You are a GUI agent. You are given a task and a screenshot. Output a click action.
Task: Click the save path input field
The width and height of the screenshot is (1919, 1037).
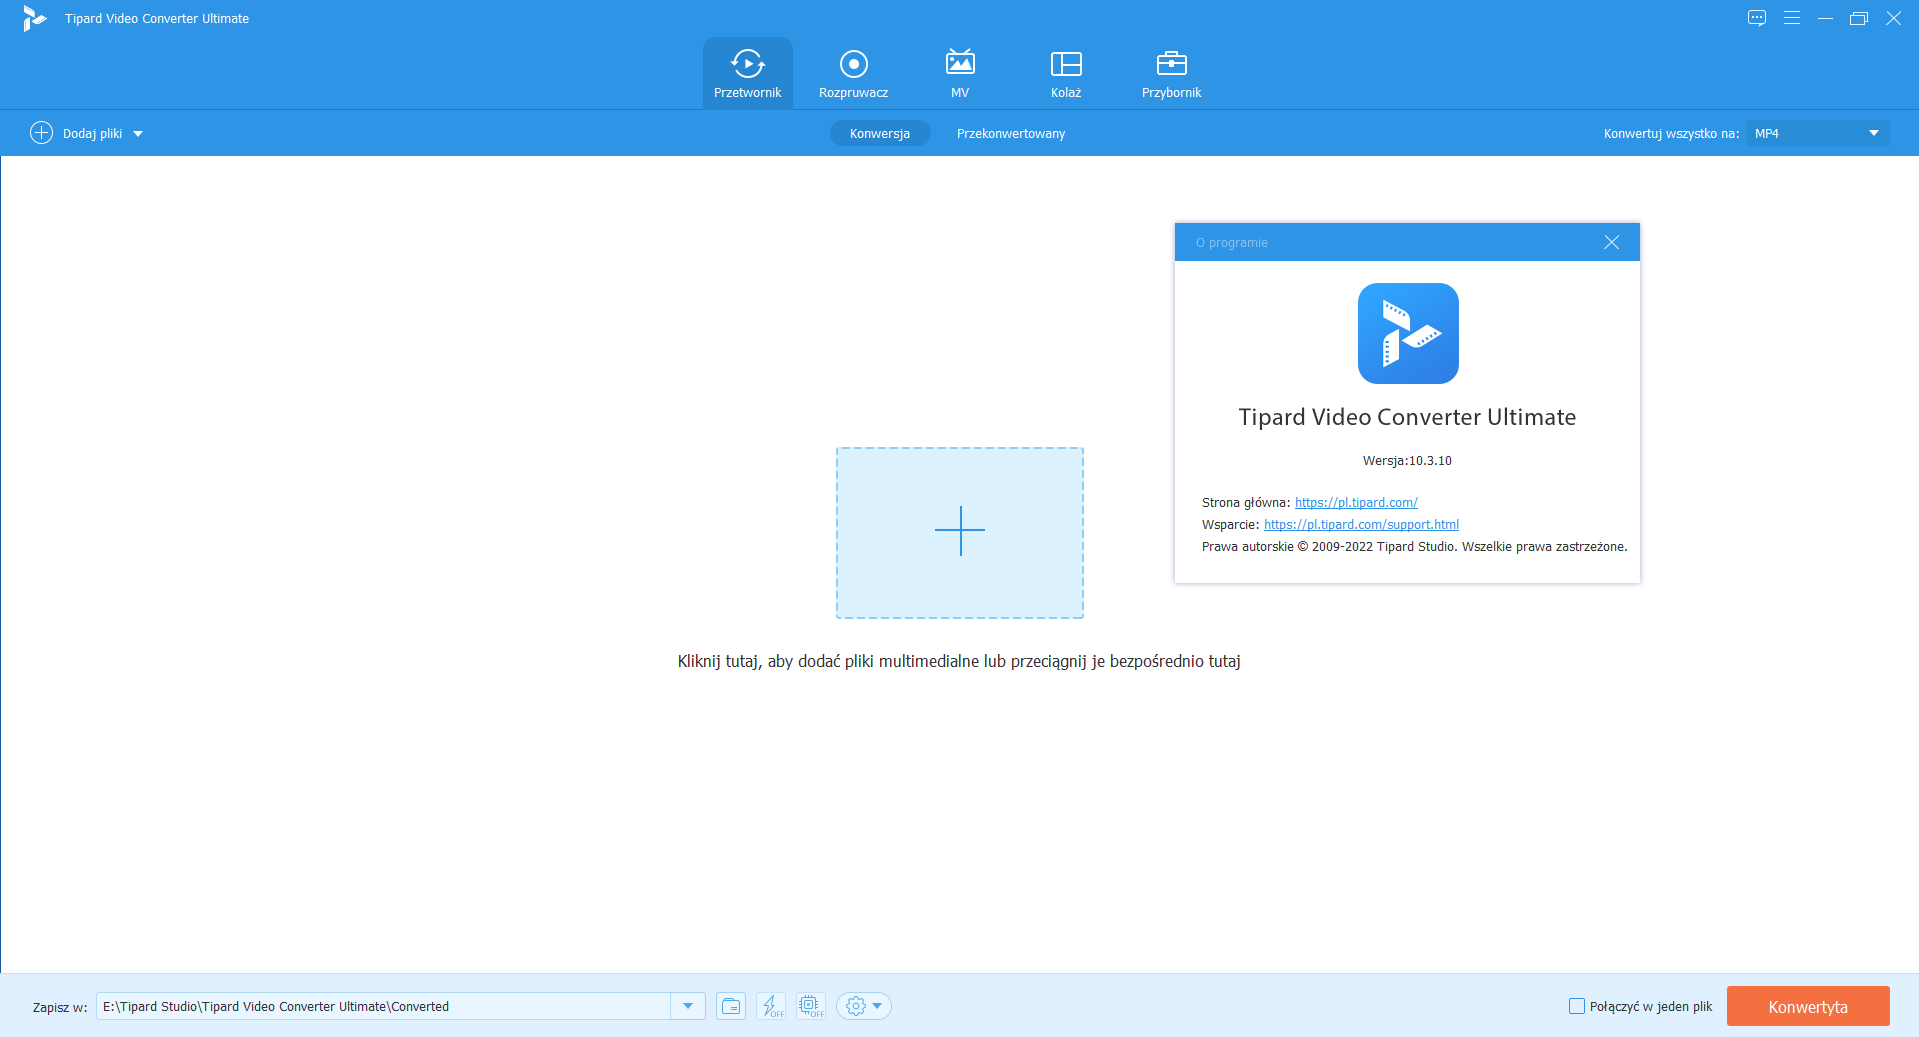383,1006
